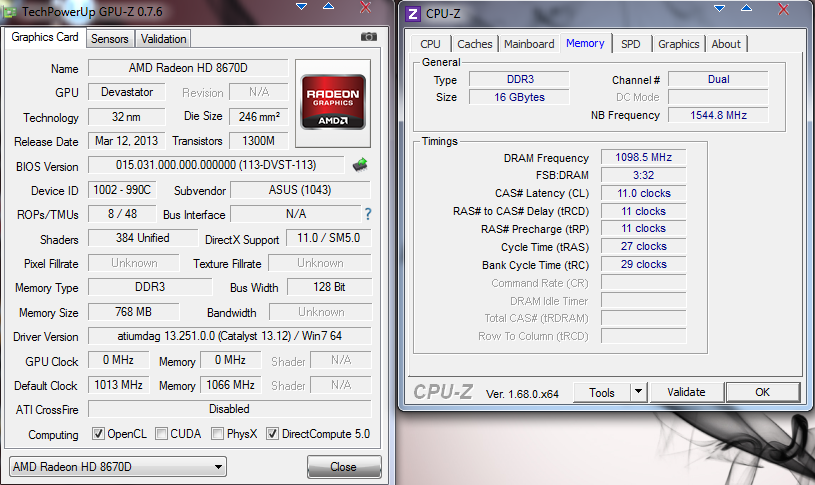This screenshot has width=815, height=485.
Task: Click the GPU field showing Devastator
Action: (x=127, y=92)
